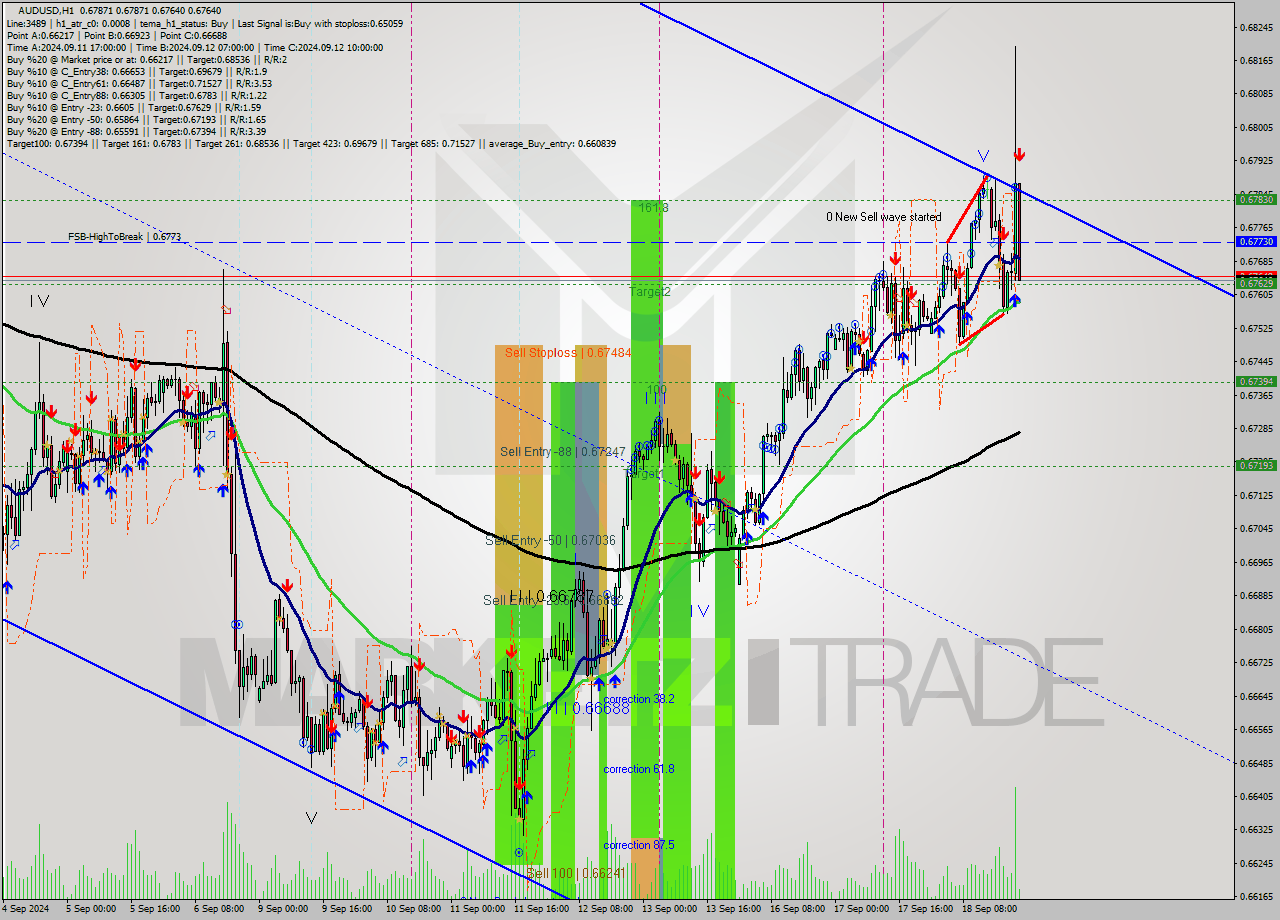The width and height of the screenshot is (1280, 920).
Task: Click the 0.68245 price axis value
Action: [x=1256, y=27]
